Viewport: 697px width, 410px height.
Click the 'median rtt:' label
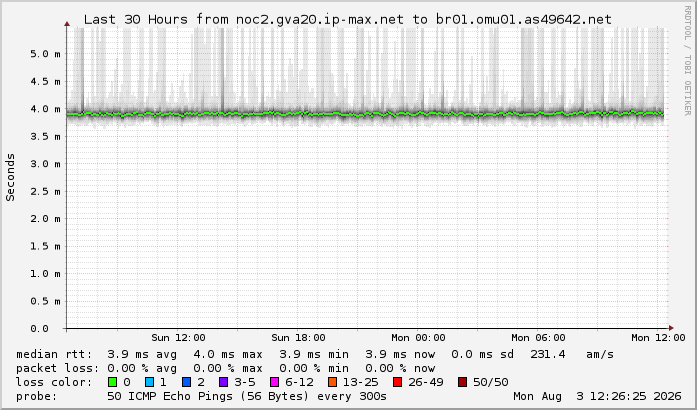pos(54,354)
